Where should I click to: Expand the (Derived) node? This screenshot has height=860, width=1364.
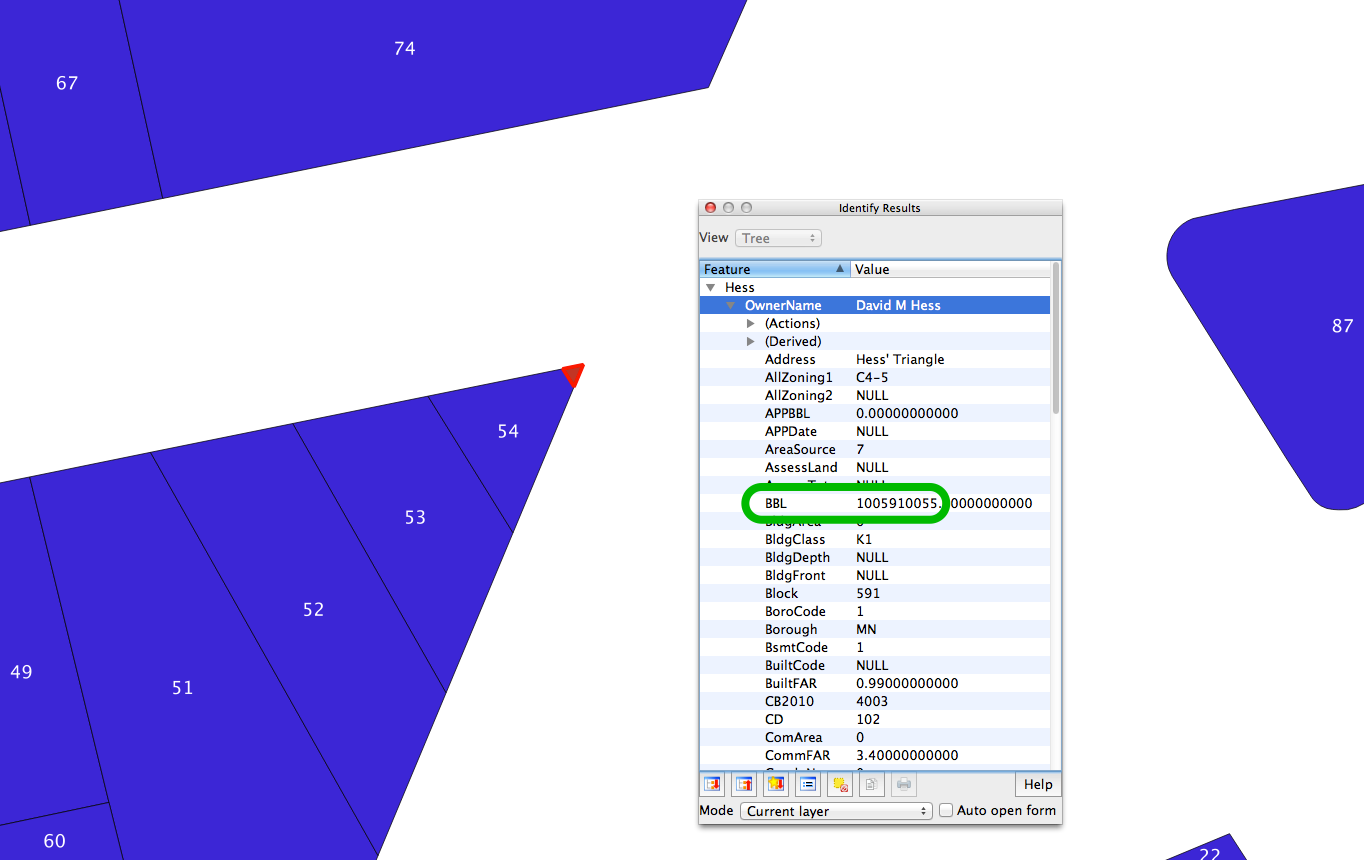tap(751, 342)
